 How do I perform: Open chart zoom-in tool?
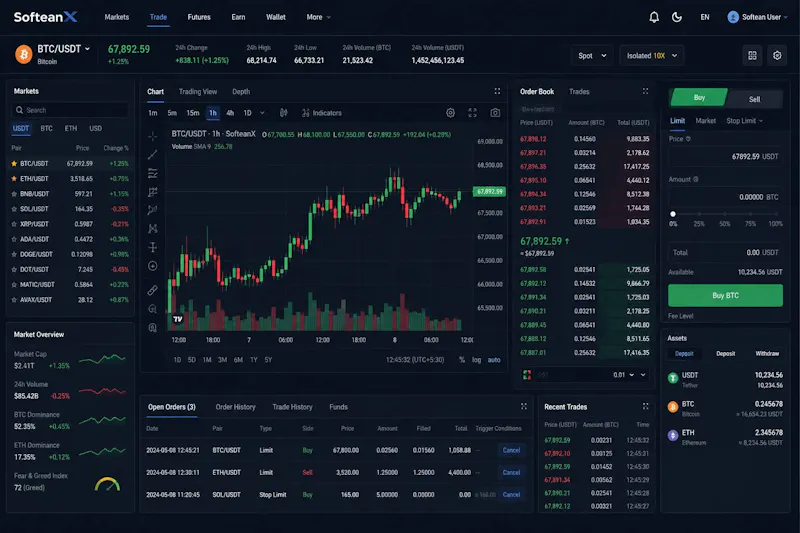coord(153,309)
